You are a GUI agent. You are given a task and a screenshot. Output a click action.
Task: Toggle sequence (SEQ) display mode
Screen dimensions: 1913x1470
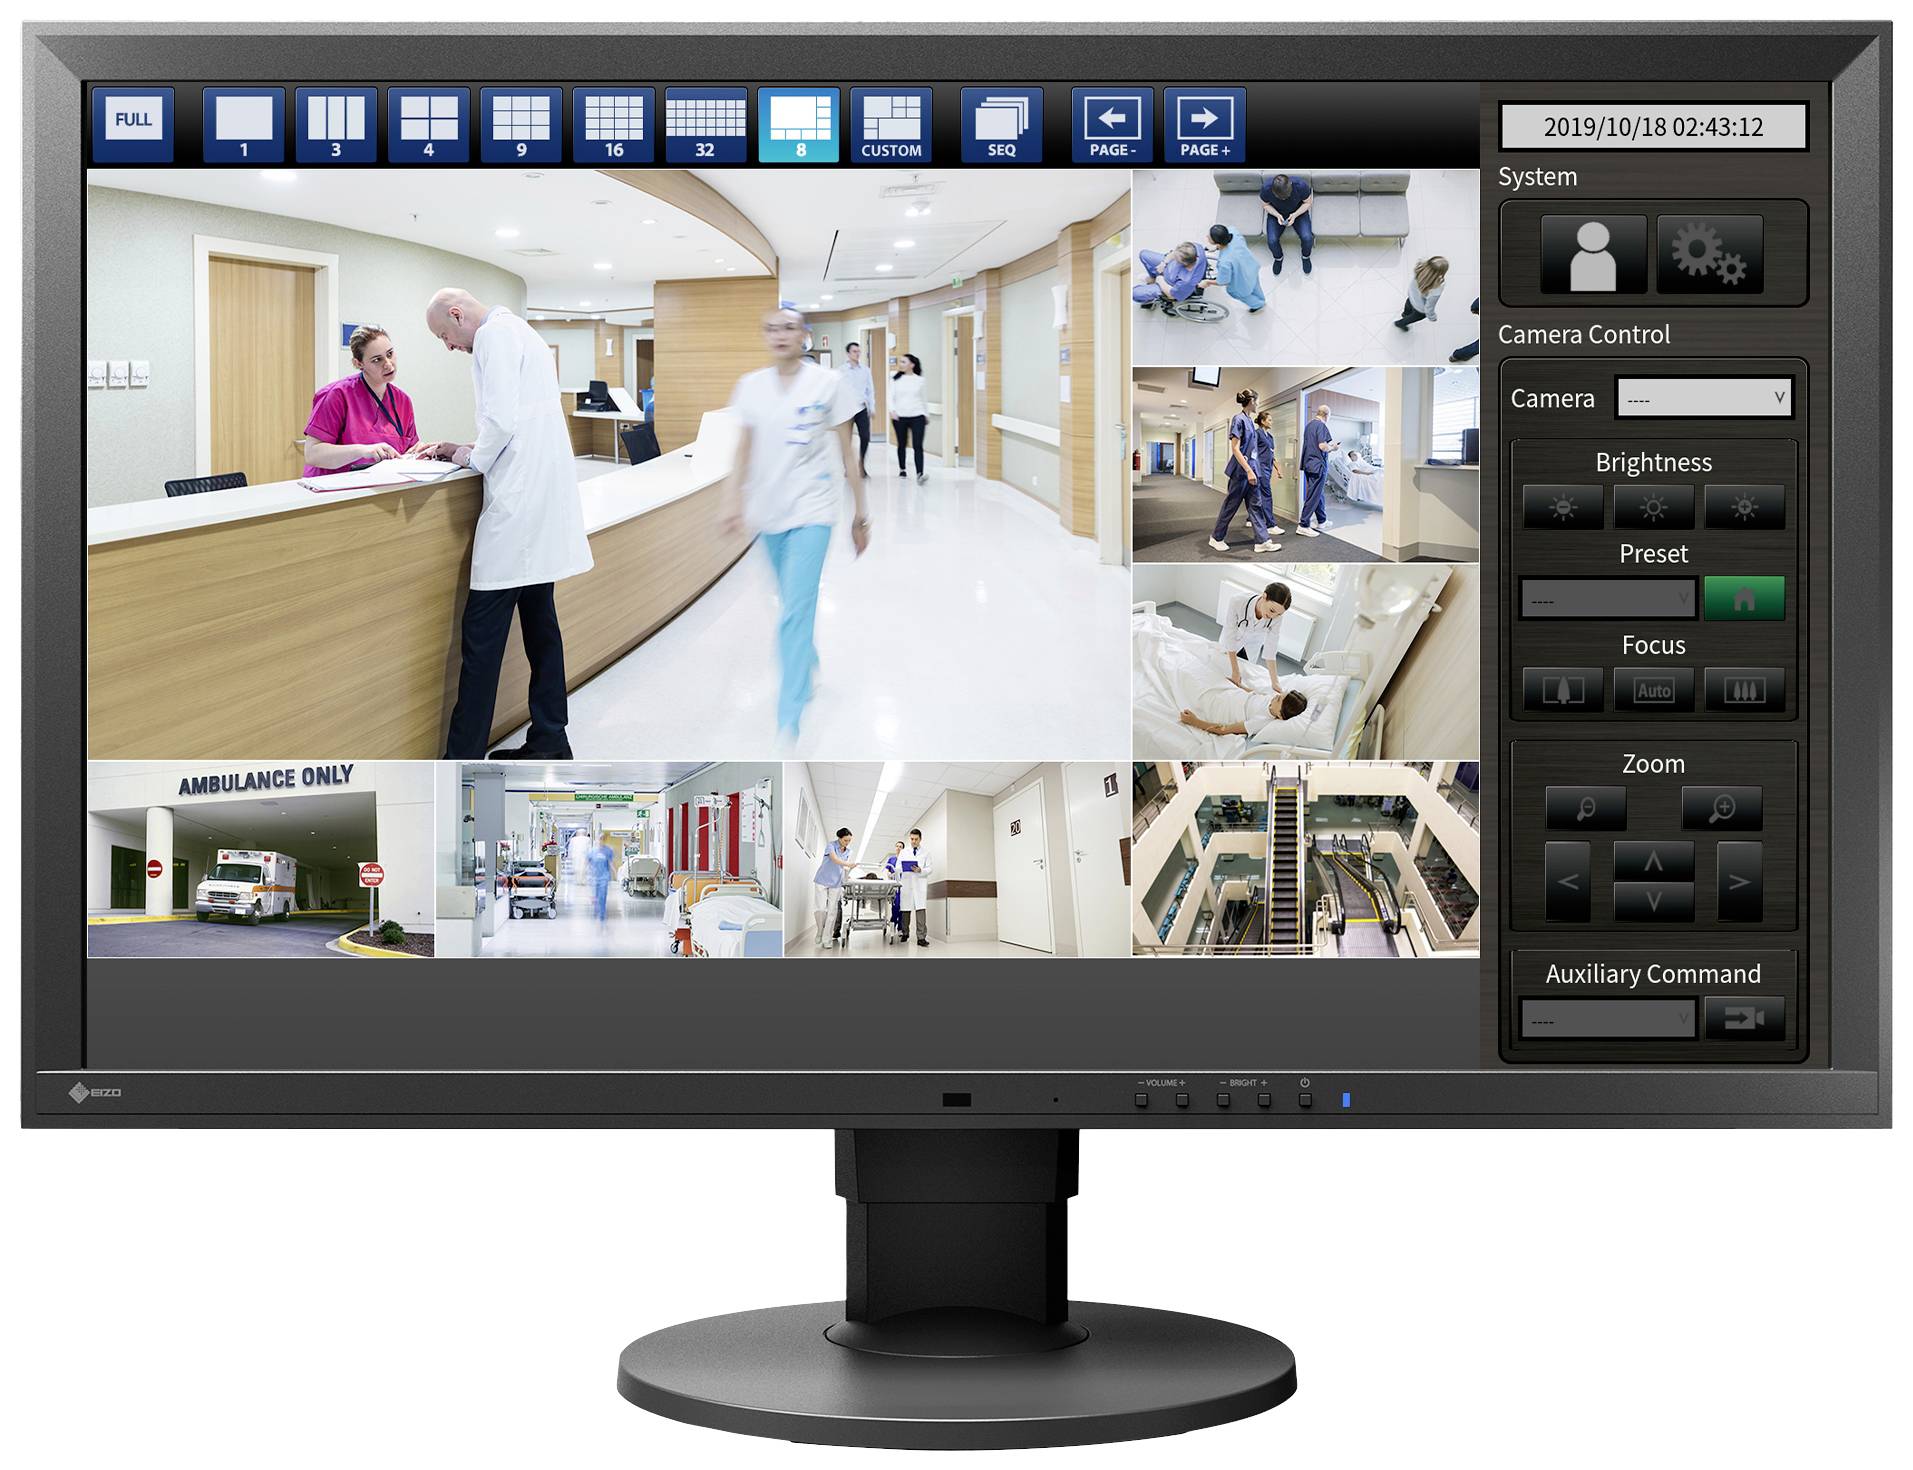point(999,120)
